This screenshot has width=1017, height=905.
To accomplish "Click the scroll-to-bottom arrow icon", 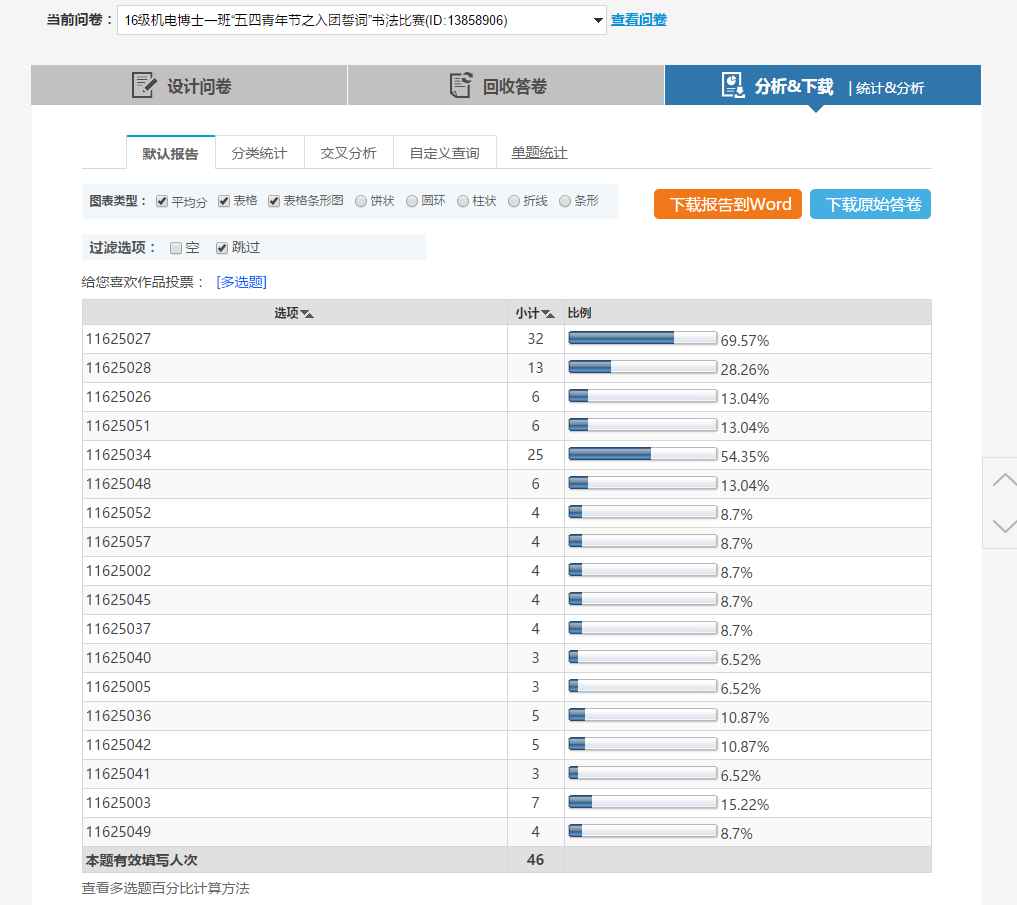I will pos(1003,525).
